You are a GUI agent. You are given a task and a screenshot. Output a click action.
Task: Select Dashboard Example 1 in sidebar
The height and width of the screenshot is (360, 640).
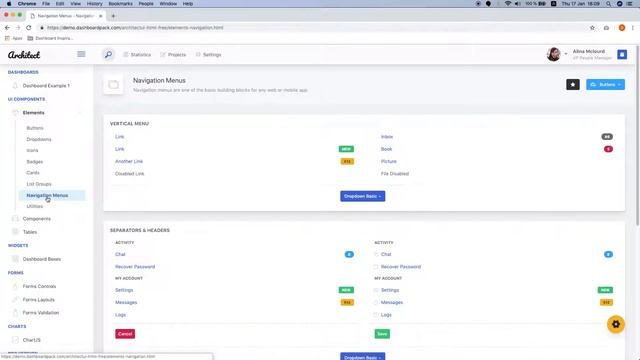click(x=47, y=86)
